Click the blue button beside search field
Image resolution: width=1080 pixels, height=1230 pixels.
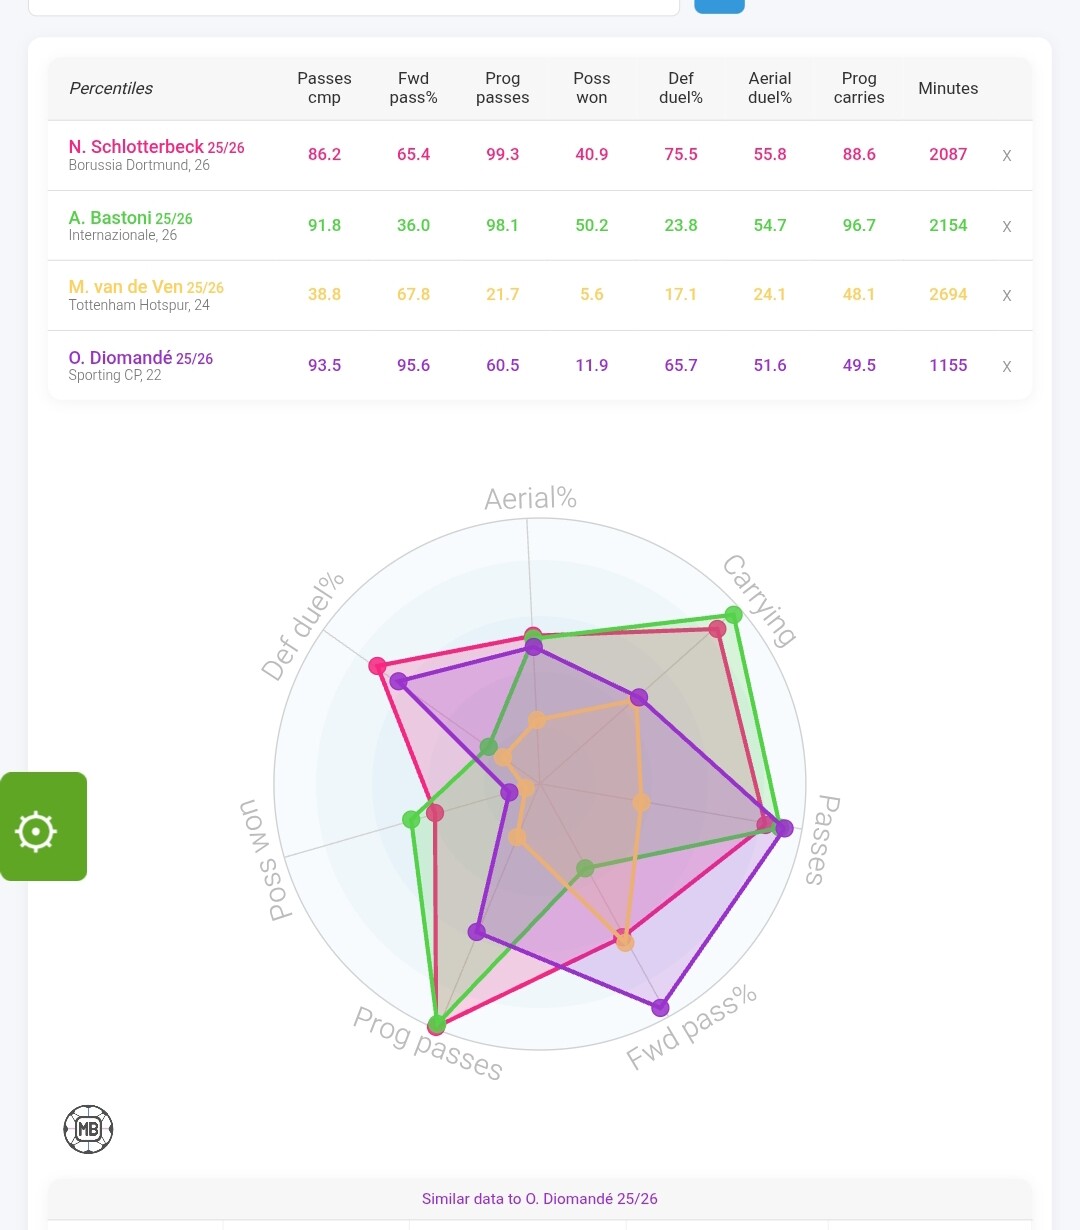point(719,5)
